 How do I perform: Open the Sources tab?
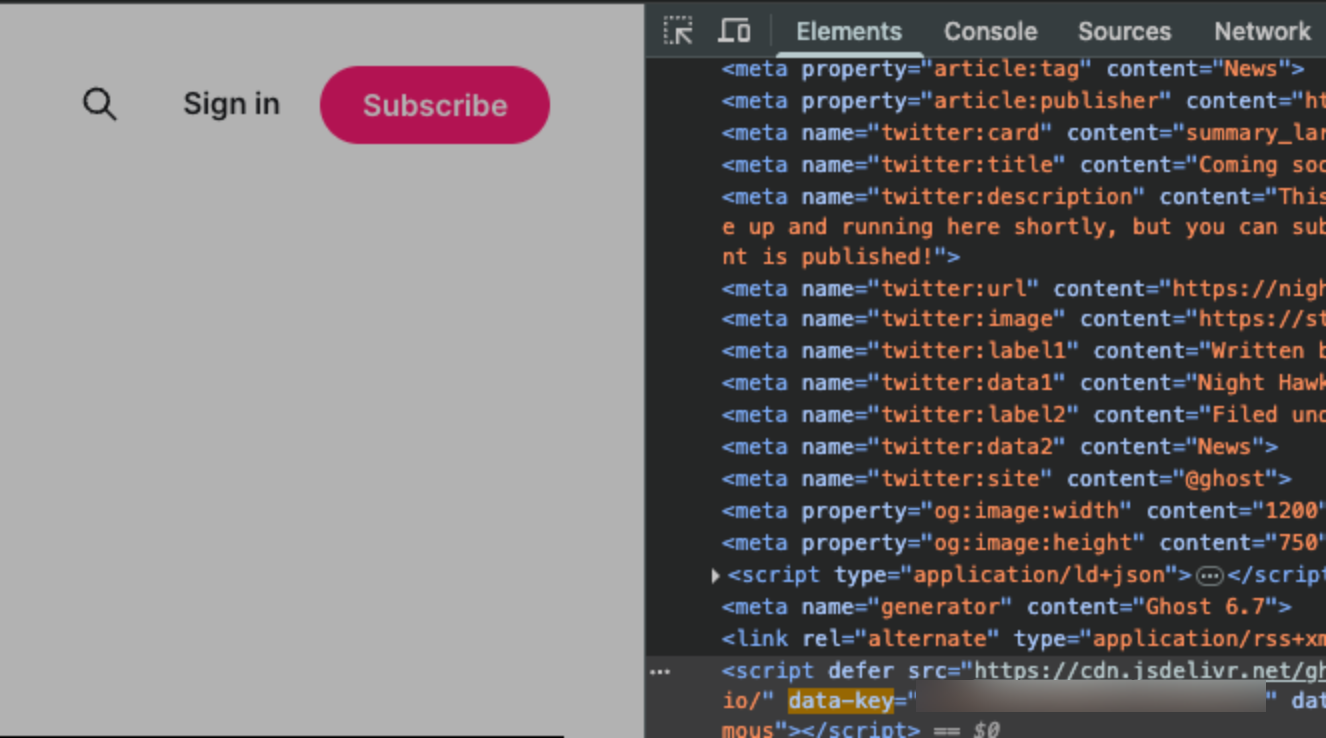click(x=1124, y=31)
